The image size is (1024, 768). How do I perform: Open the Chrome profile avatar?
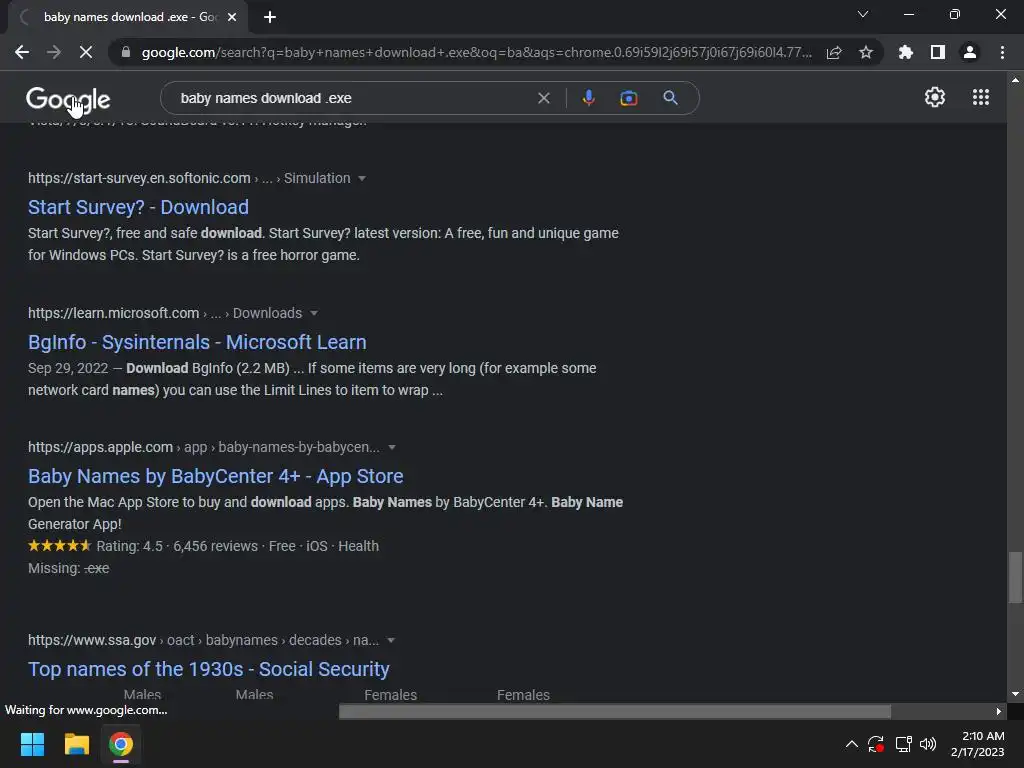pos(970,52)
